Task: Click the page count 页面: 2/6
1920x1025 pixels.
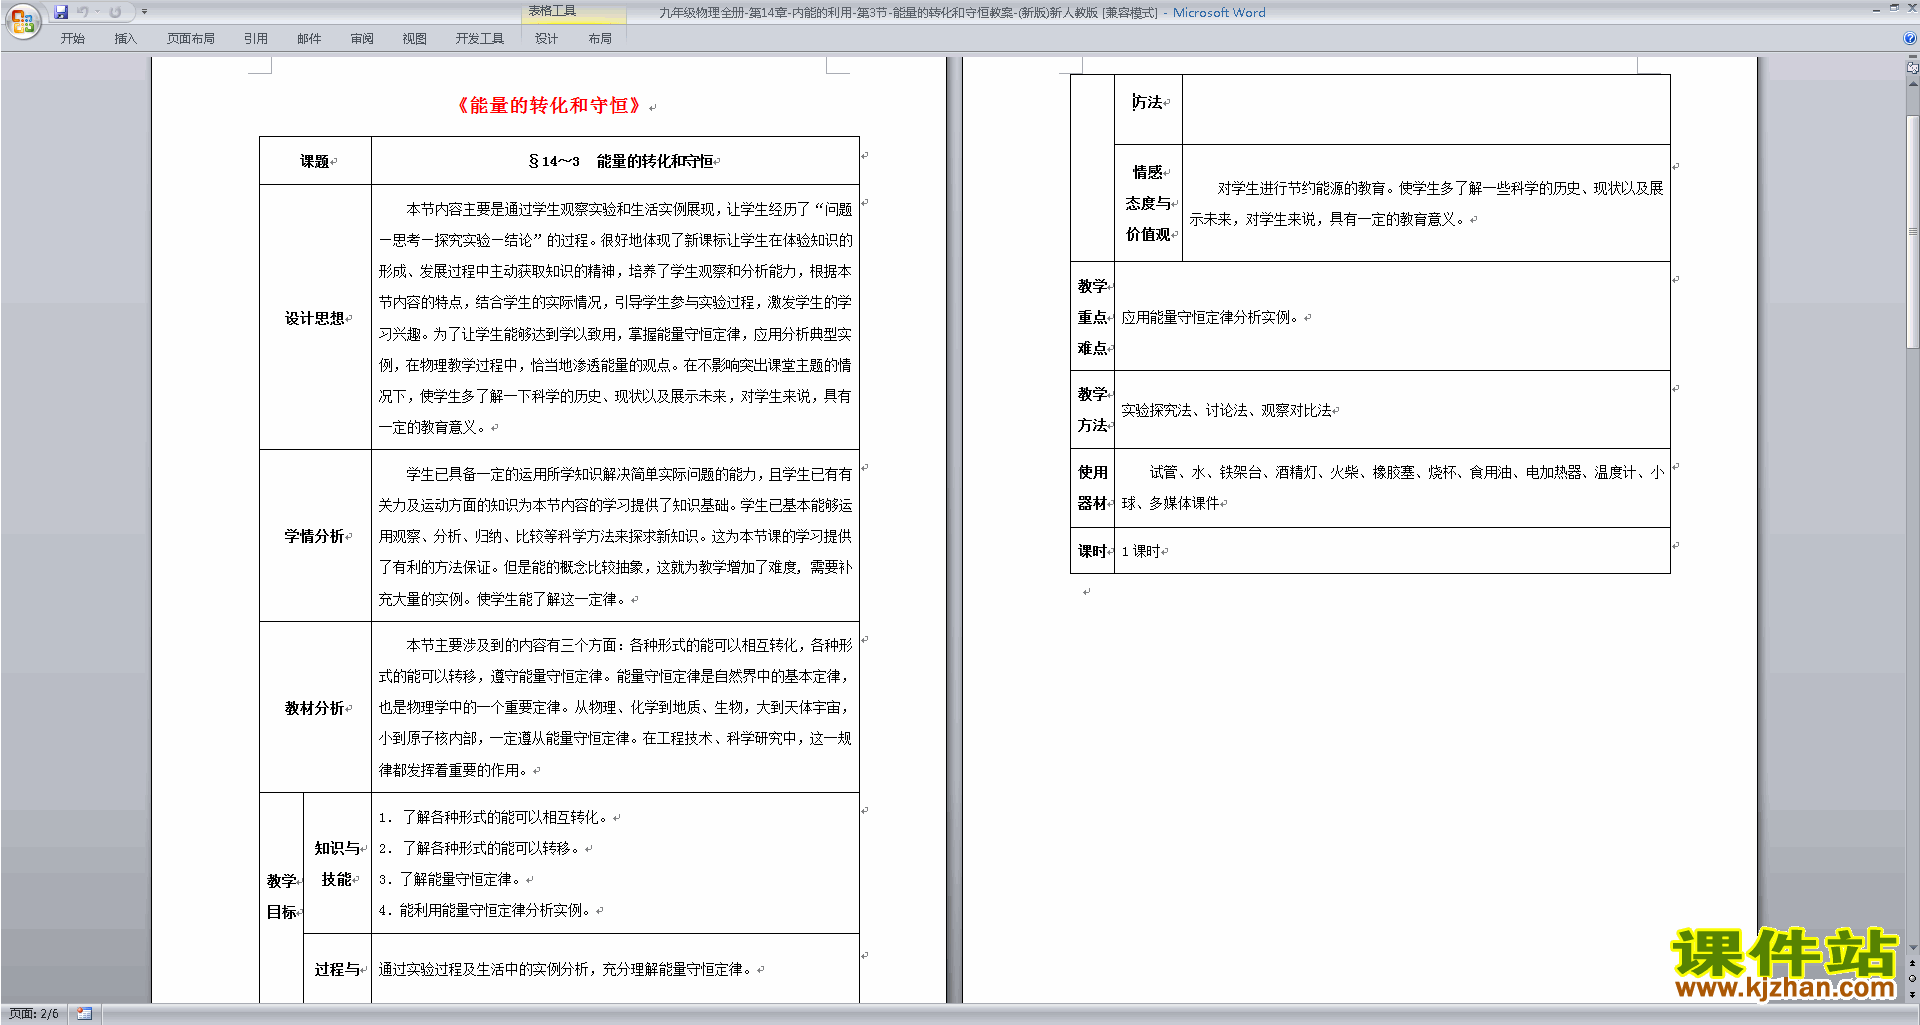Action: (x=34, y=1014)
